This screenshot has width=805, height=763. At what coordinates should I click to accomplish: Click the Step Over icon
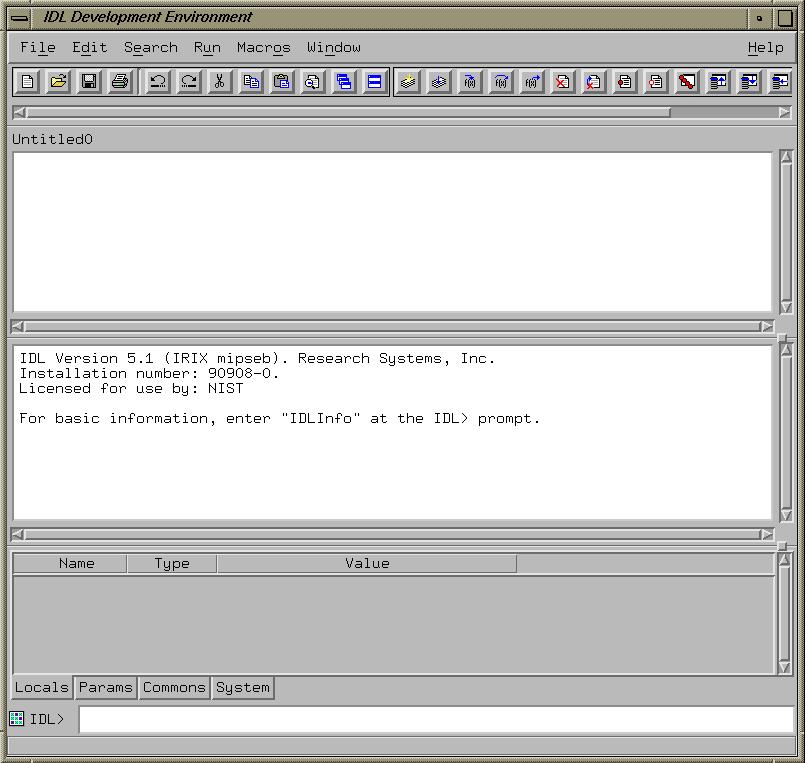point(501,82)
